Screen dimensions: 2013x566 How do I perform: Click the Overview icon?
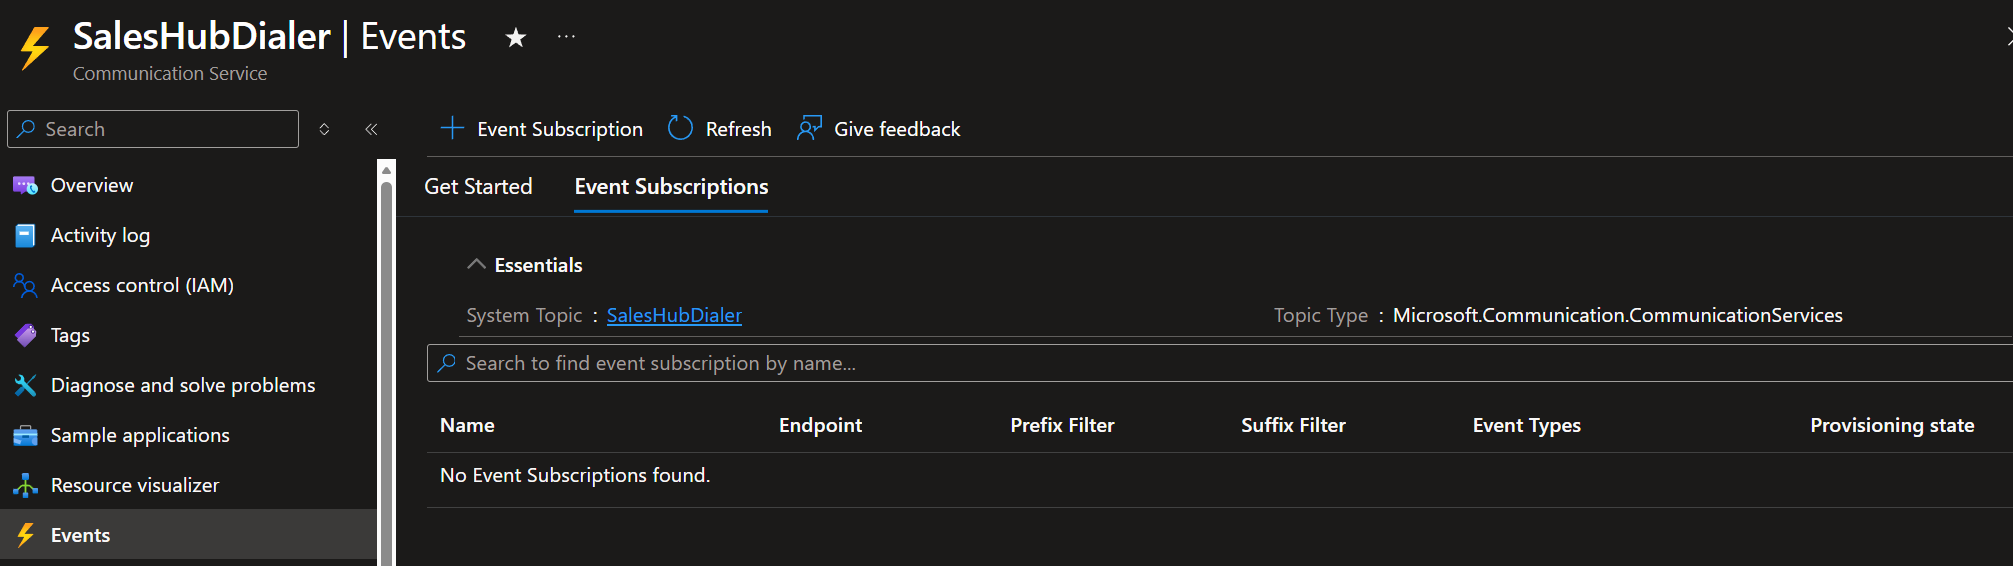click(x=25, y=185)
